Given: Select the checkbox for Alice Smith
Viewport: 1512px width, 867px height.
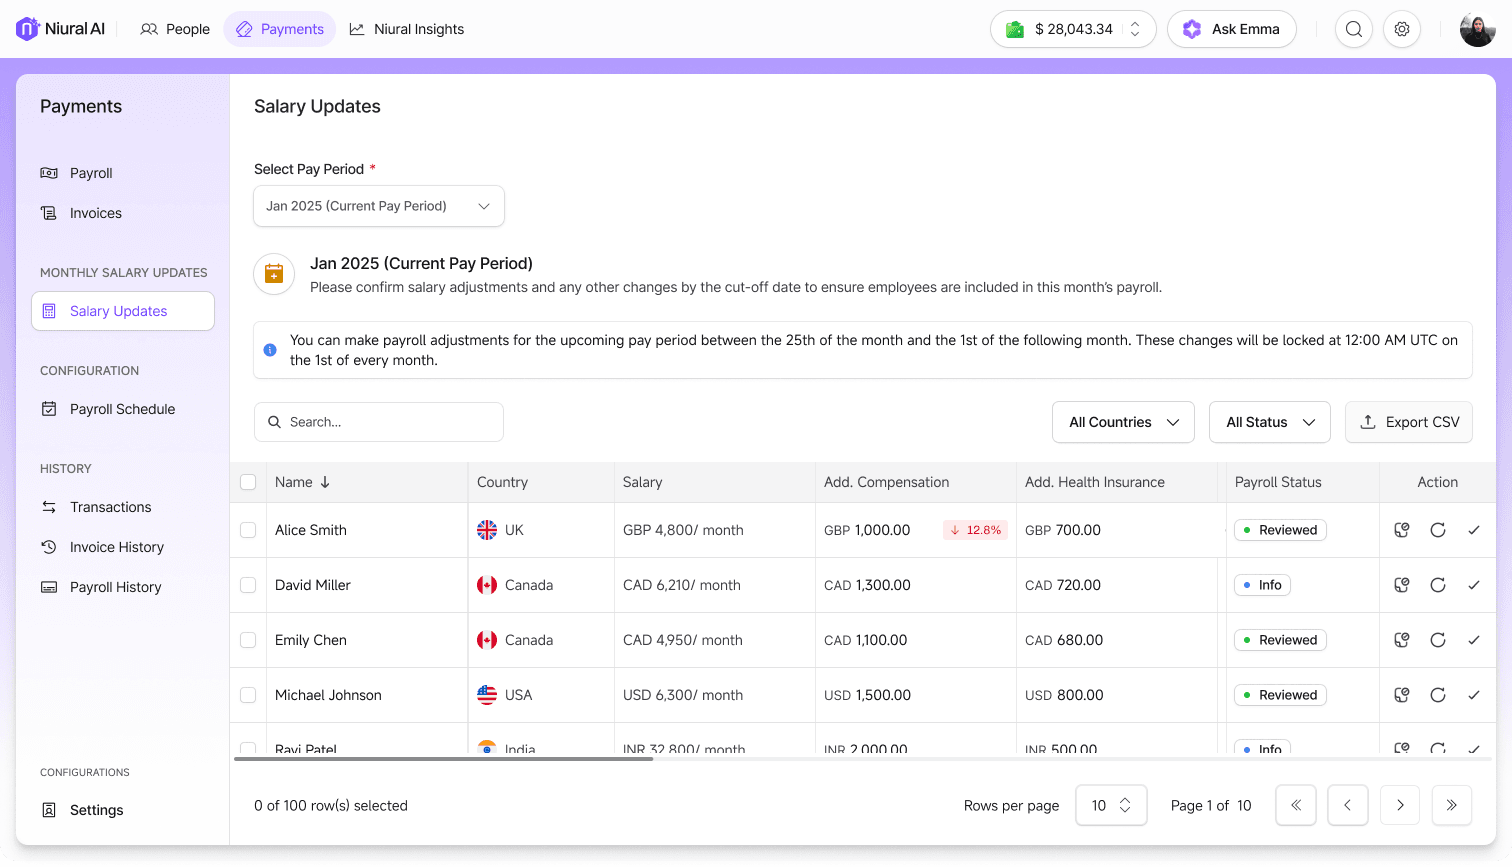Looking at the screenshot, I should point(248,530).
